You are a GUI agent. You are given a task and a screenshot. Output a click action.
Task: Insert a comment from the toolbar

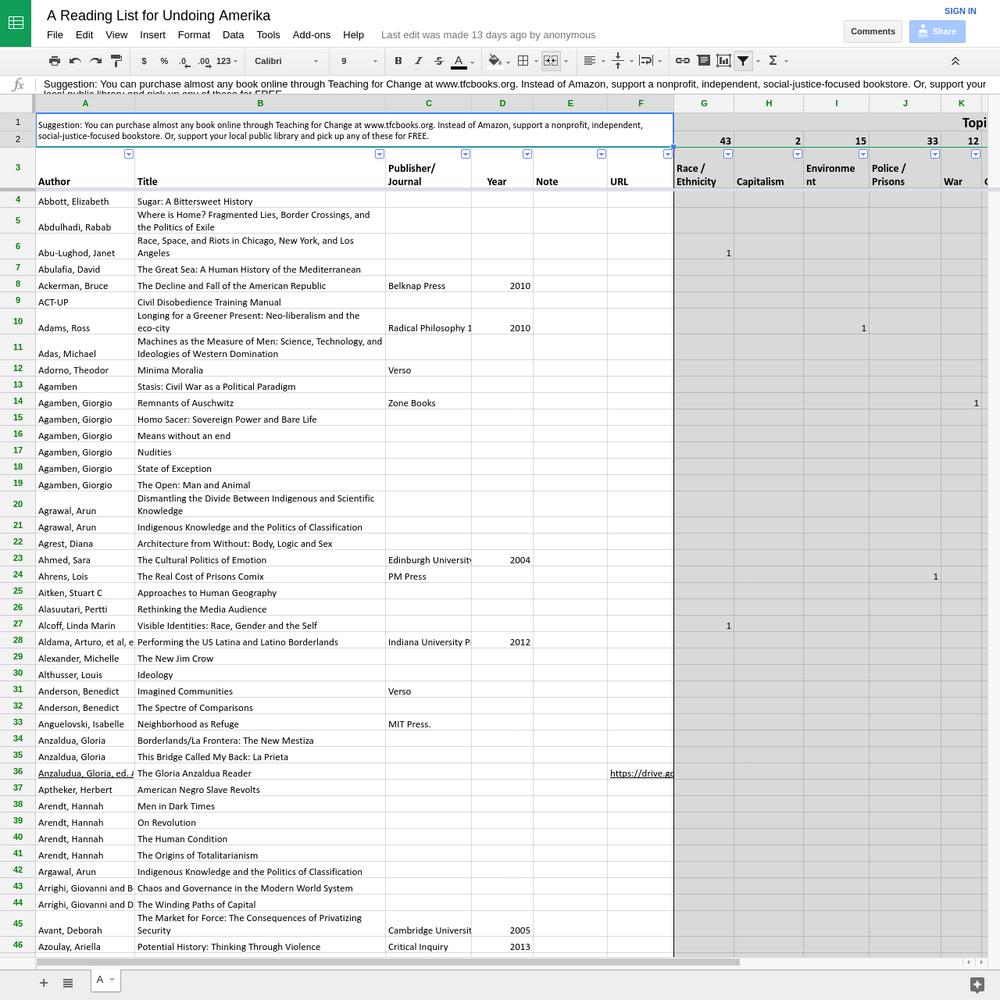click(703, 61)
